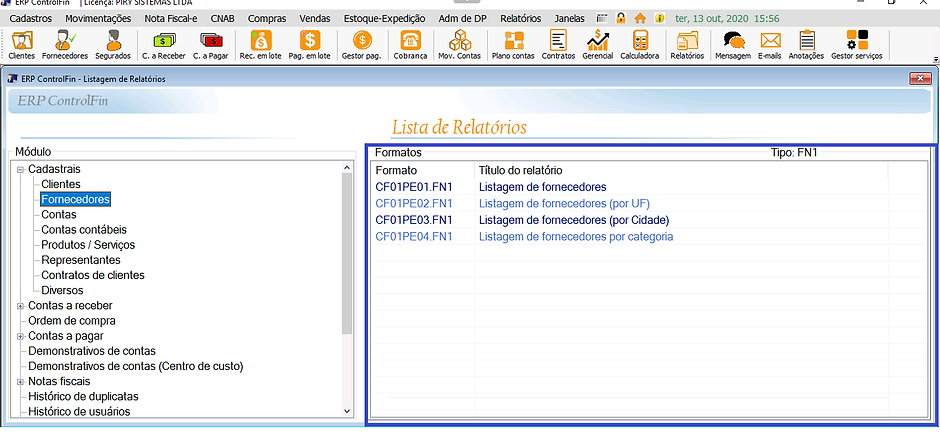Open the Cobrança phone icon
The height and width of the screenshot is (445, 940).
tap(410, 46)
